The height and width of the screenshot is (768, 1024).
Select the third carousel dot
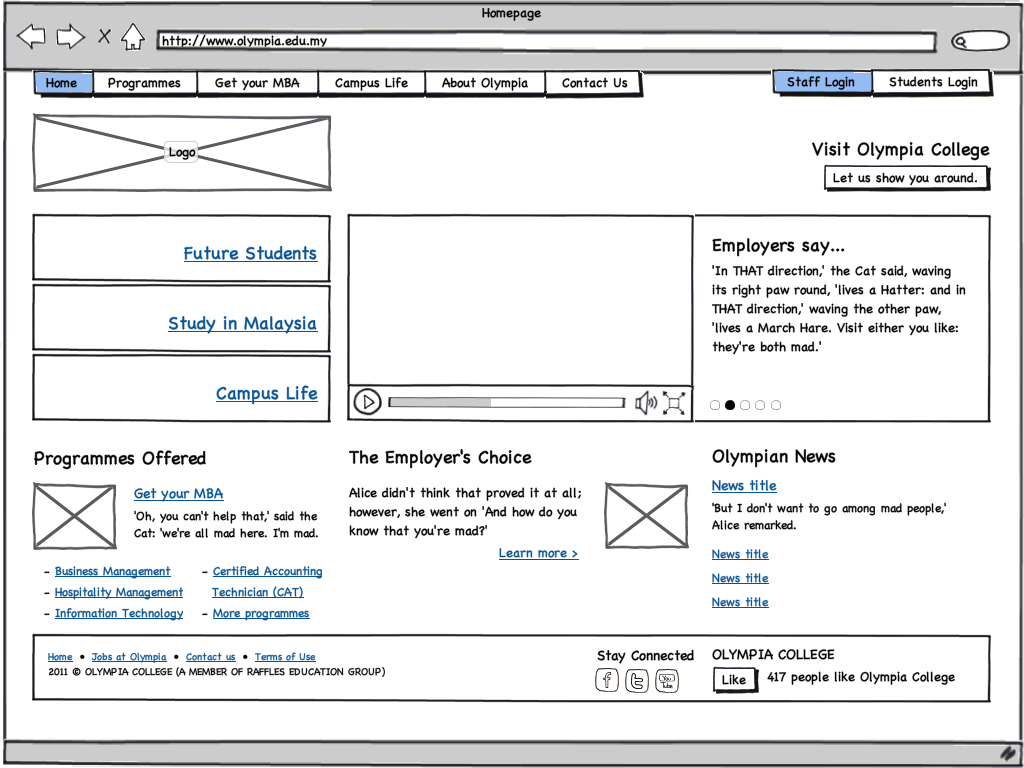[x=745, y=405]
